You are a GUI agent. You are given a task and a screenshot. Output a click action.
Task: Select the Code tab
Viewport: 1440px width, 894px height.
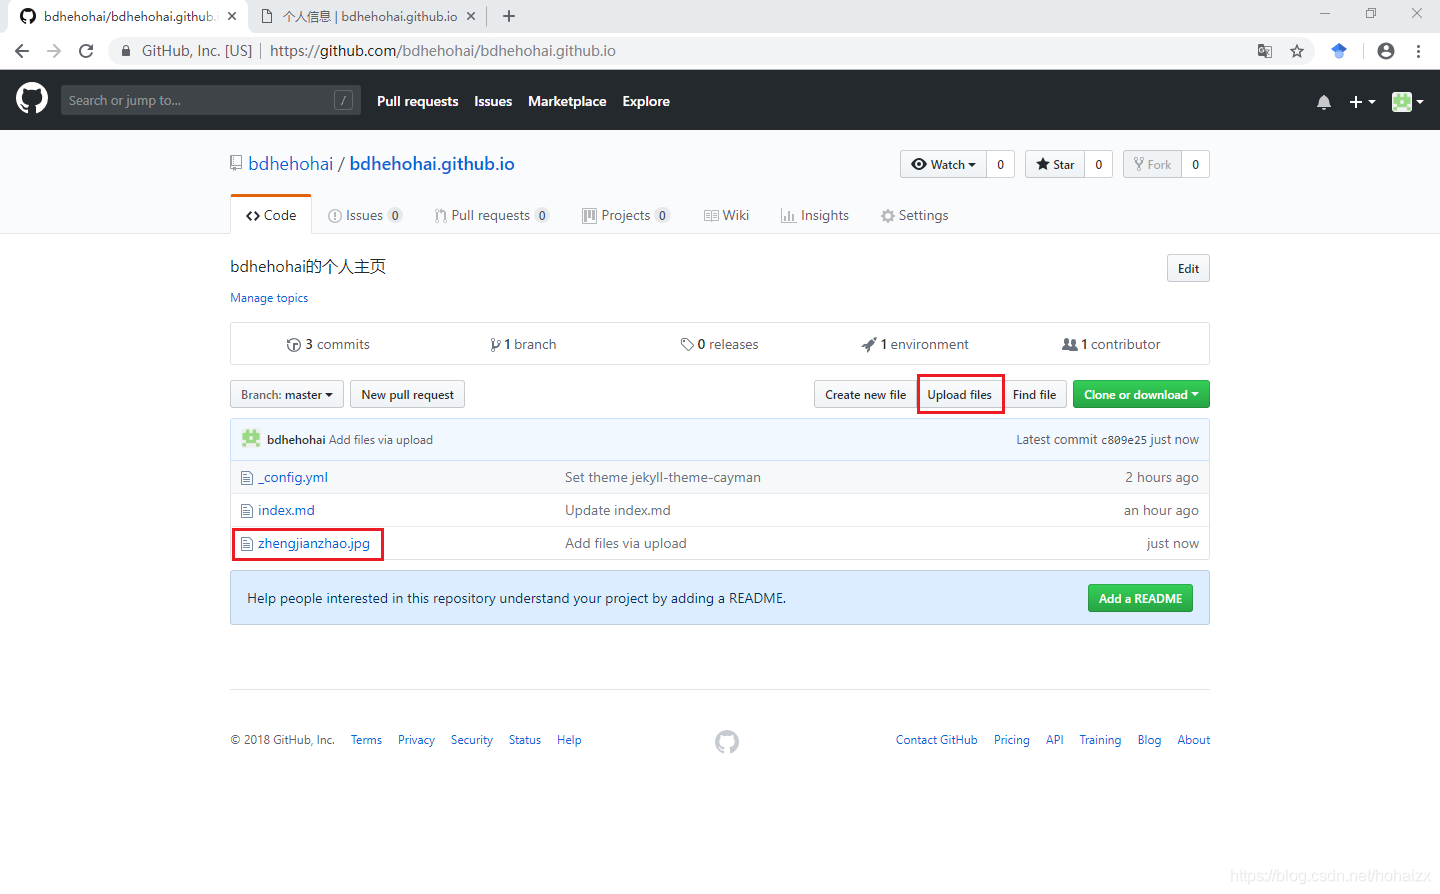271,215
